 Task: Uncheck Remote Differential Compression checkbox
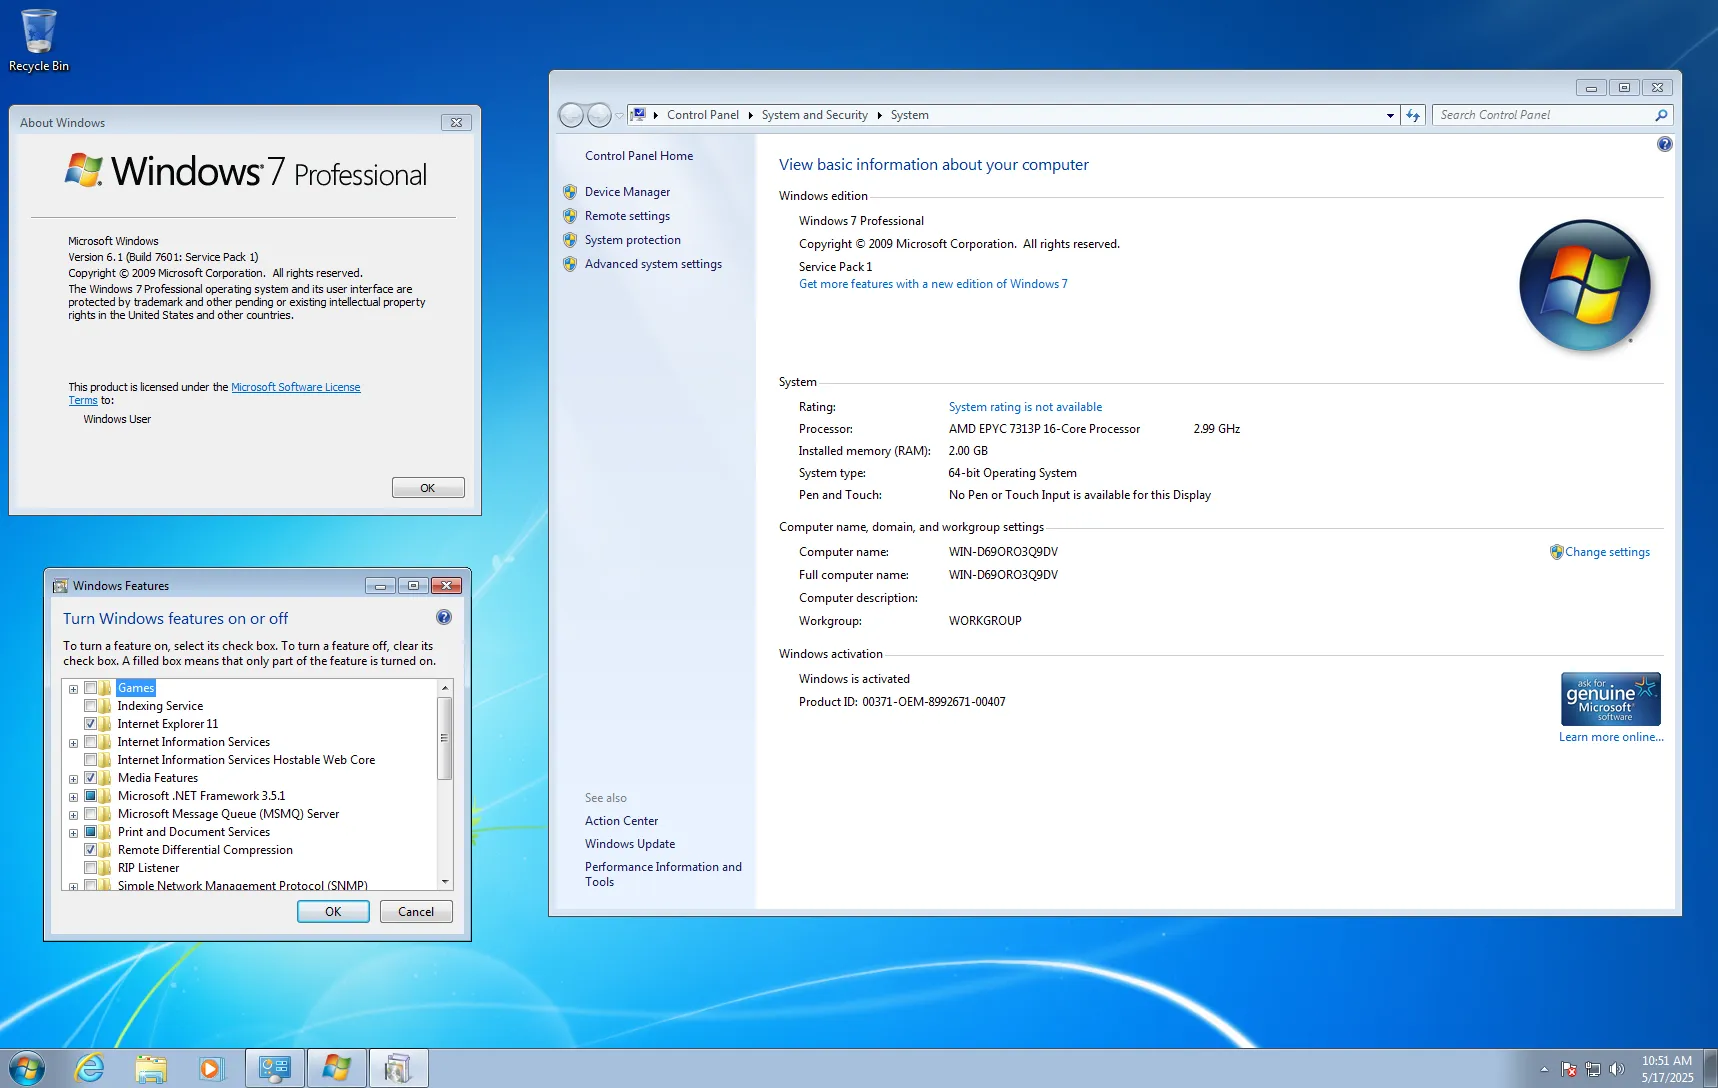click(x=91, y=850)
